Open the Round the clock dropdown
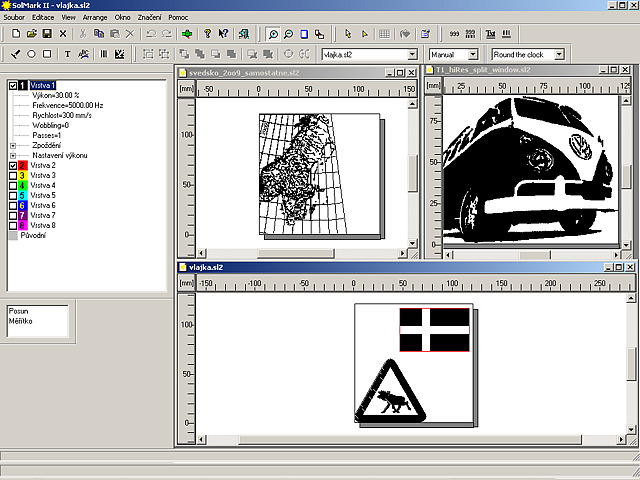Viewport: 640px width, 480px height. (559, 54)
